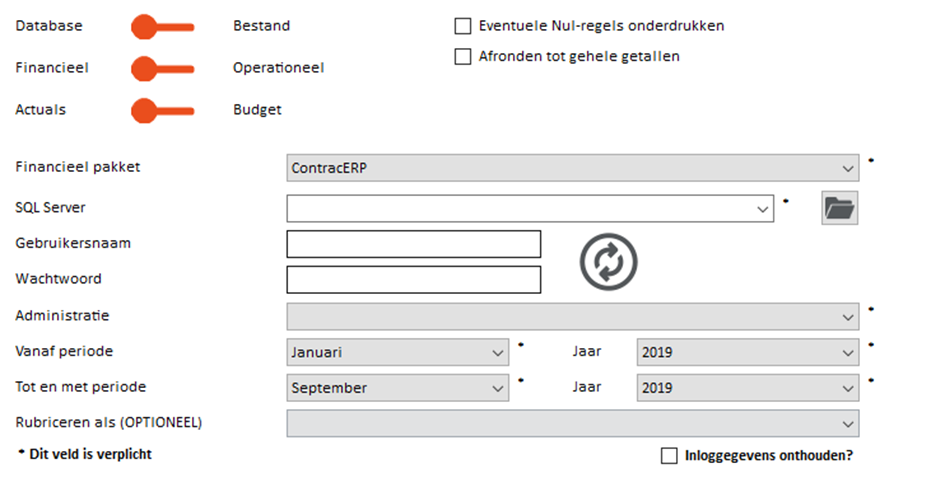
Task: Check Eventuele Nul-regels onderdrukken
Action: point(463,26)
